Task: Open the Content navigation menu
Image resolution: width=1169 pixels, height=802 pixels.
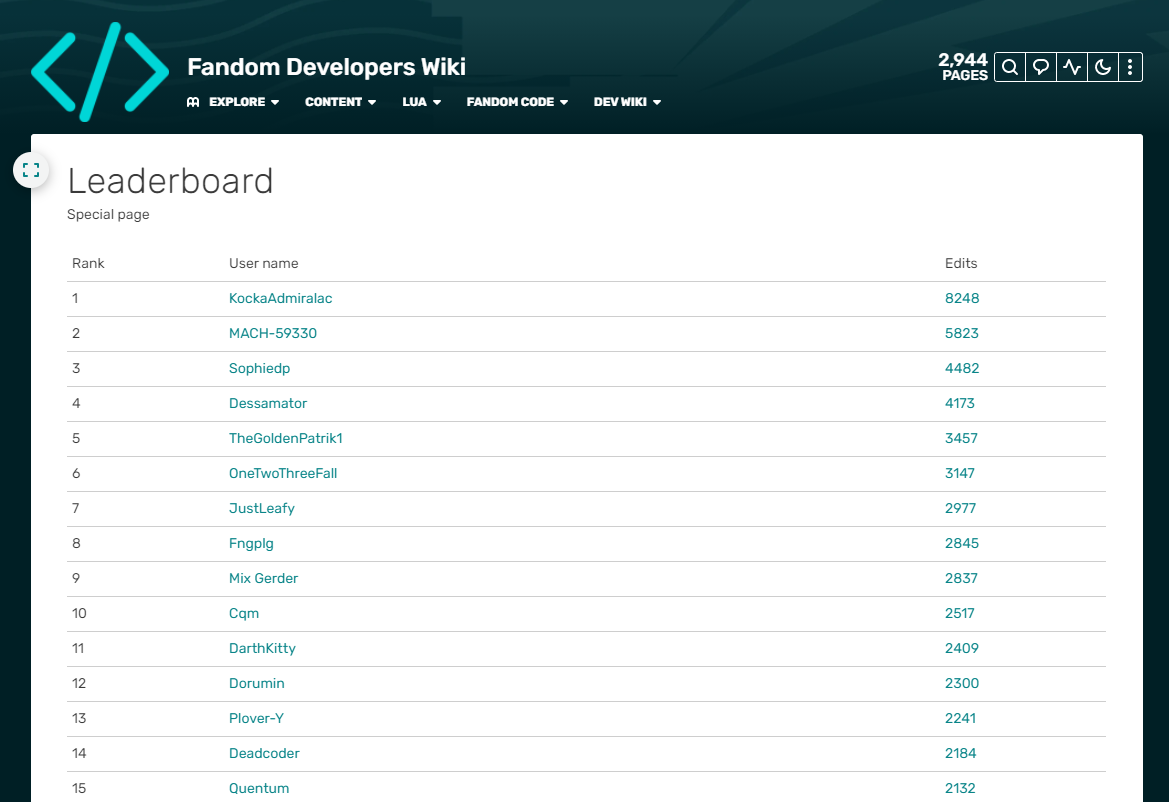Action: [x=333, y=102]
